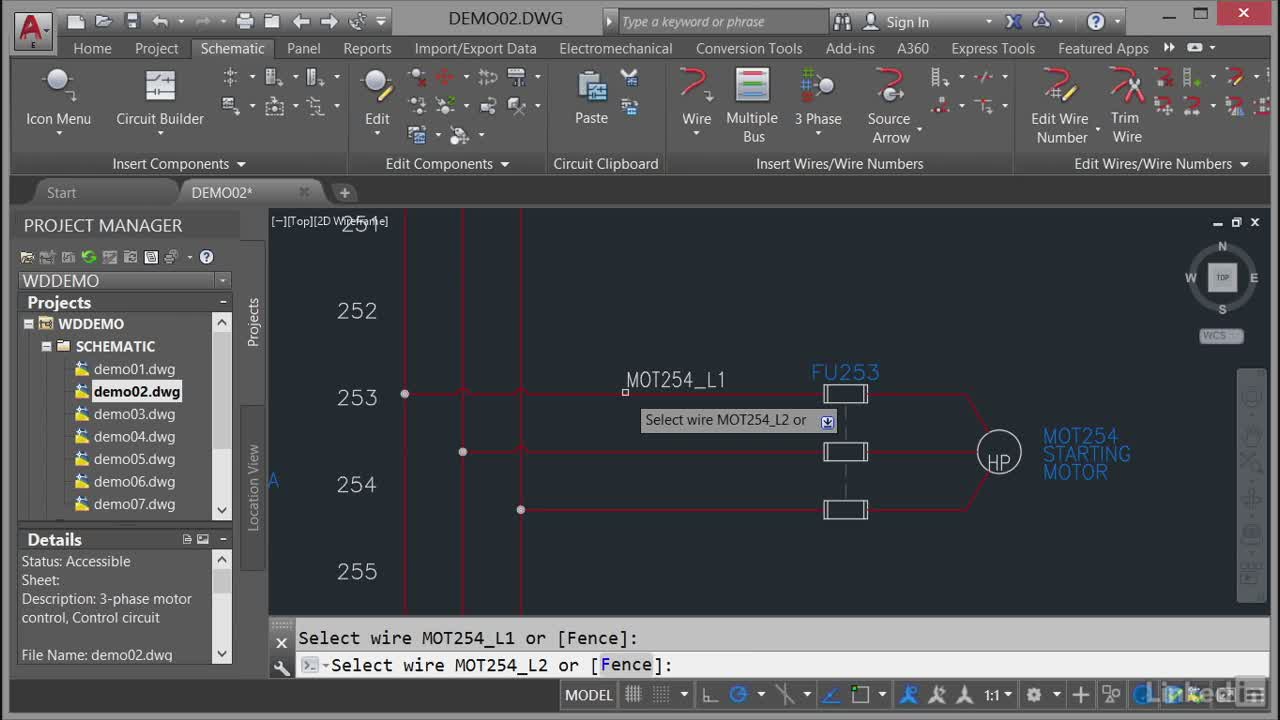The image size is (1280, 720).
Task: Toggle the grid display in status bar
Action: pyautogui.click(x=633, y=694)
